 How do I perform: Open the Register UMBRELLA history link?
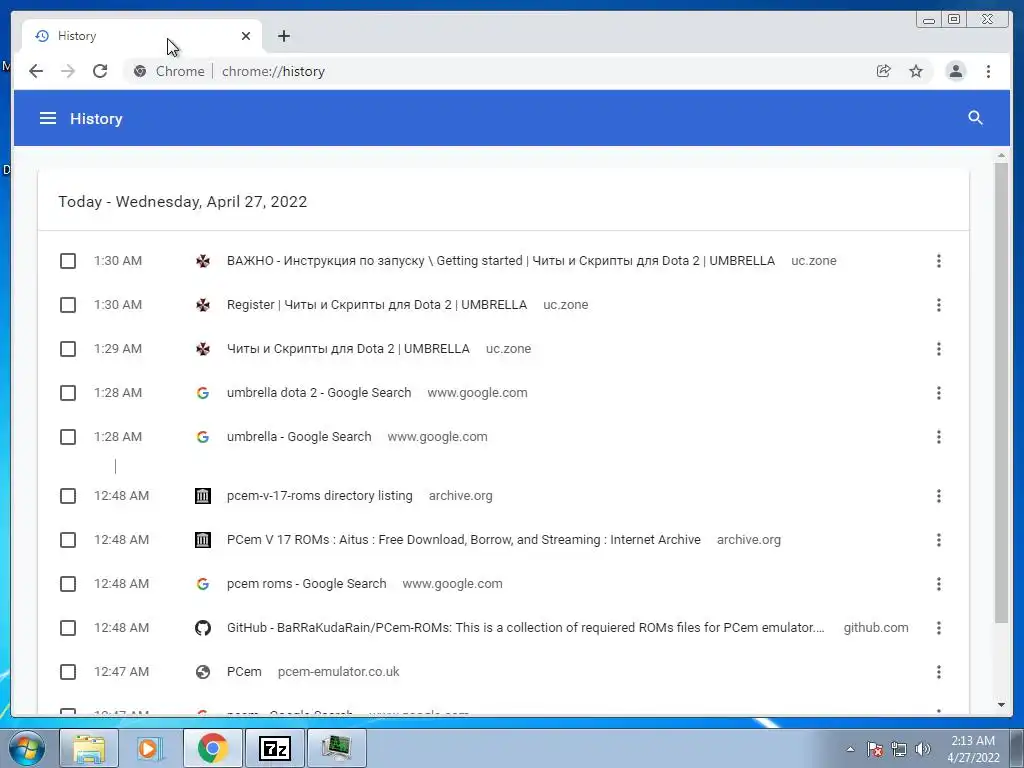coord(377,304)
